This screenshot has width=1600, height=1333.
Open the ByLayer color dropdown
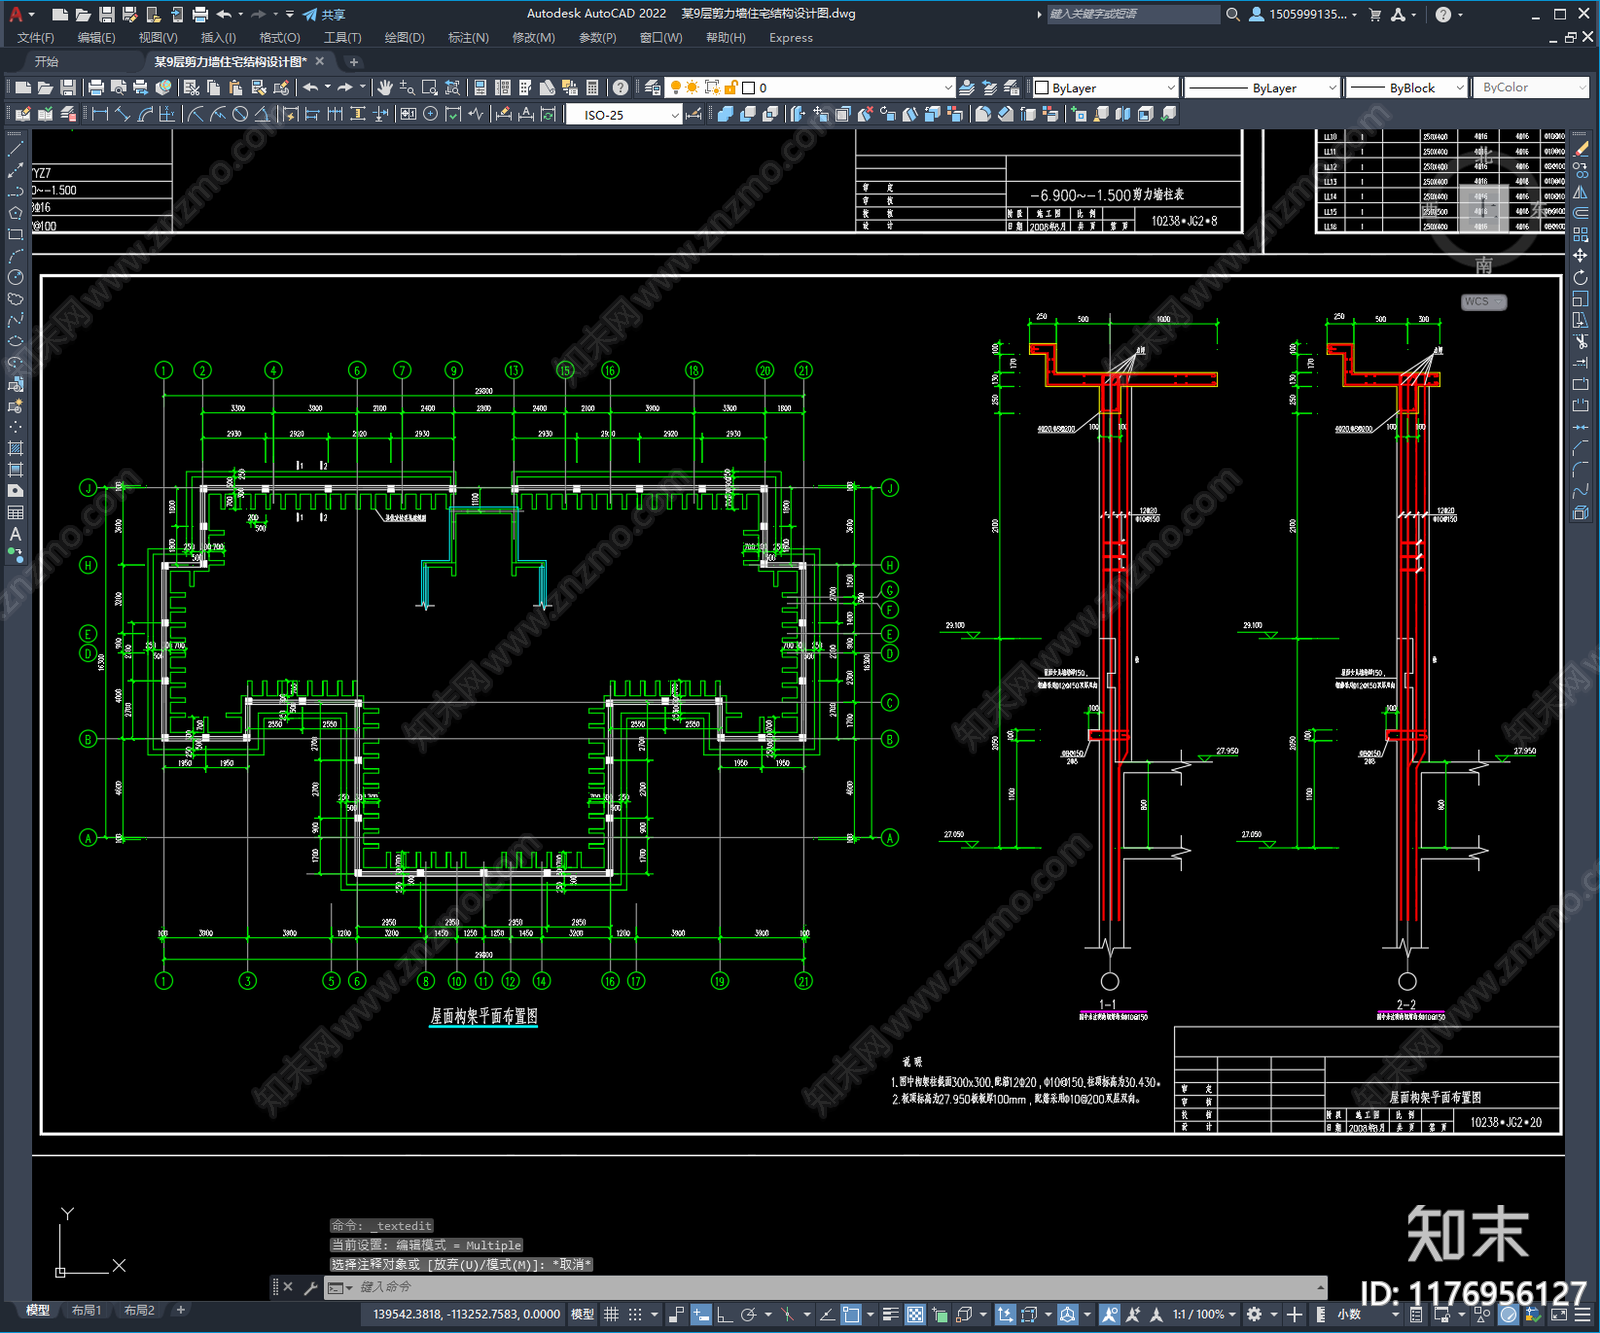tap(1105, 88)
